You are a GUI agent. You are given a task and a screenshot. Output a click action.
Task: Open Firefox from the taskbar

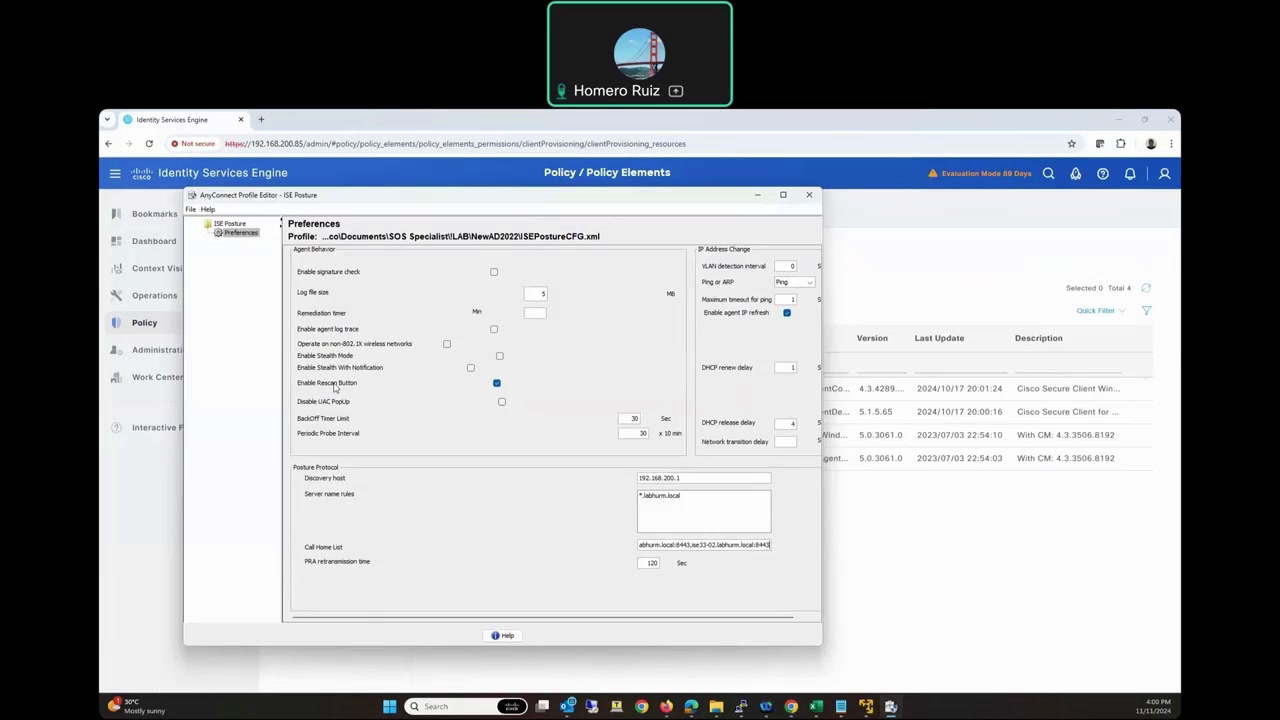click(666, 706)
